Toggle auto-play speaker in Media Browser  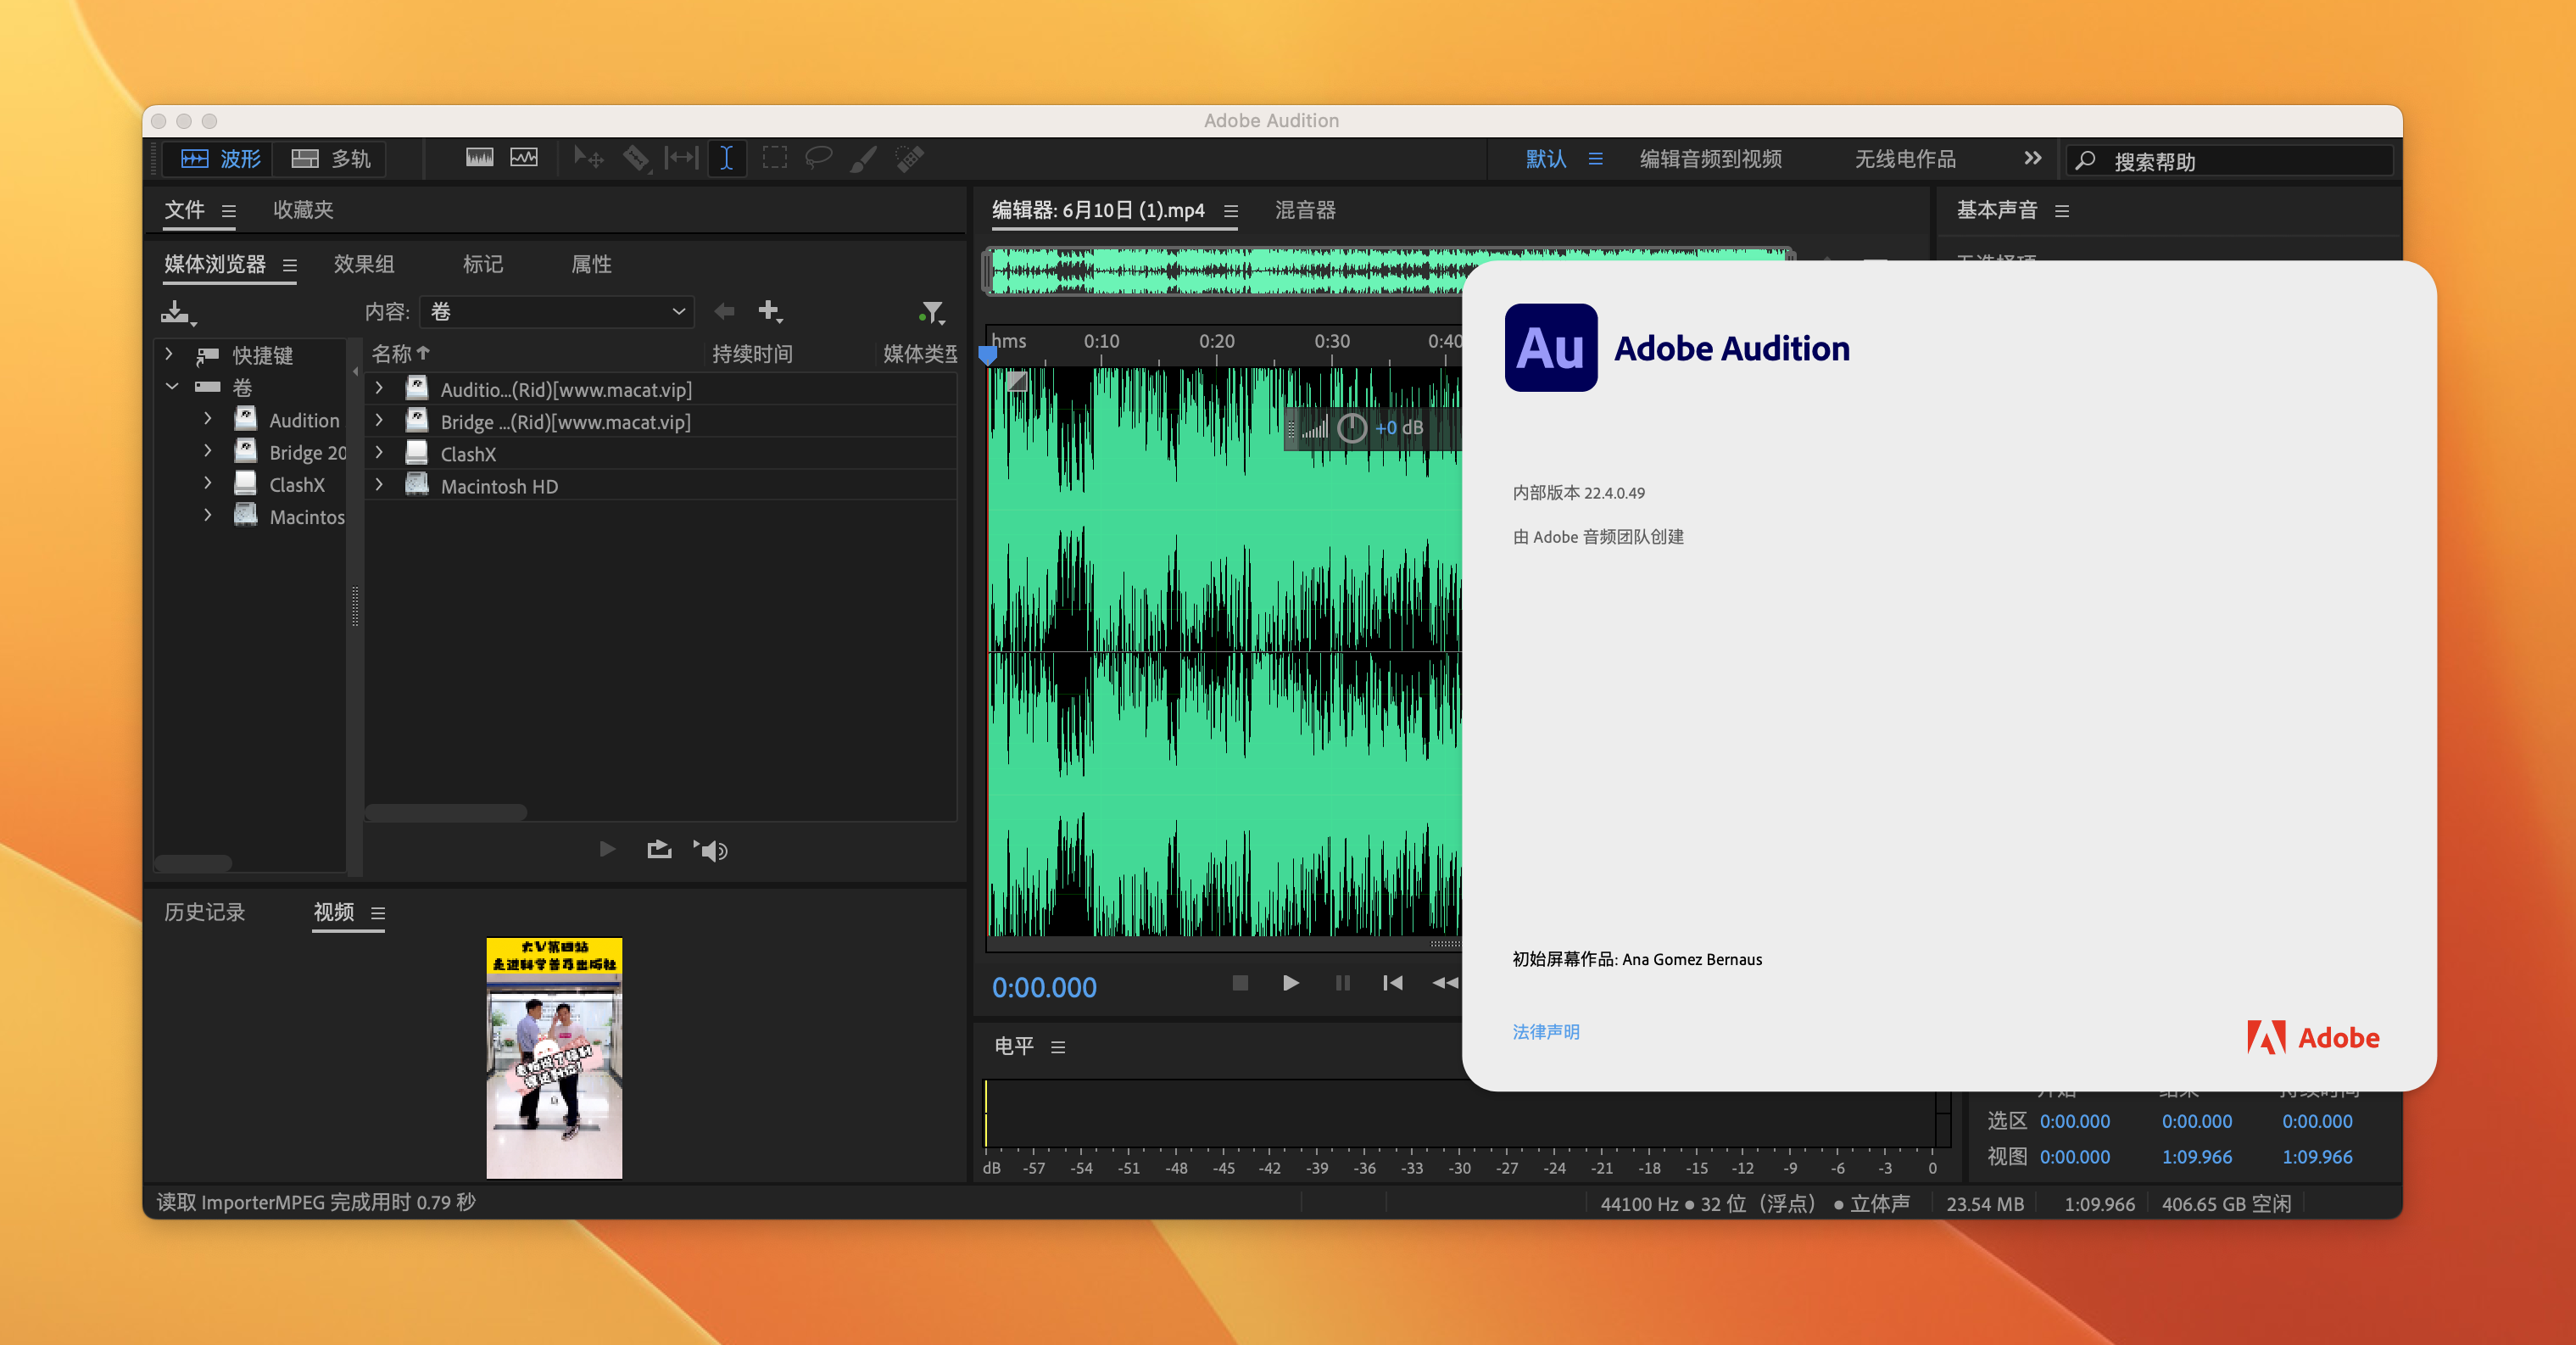pyautogui.click(x=711, y=850)
